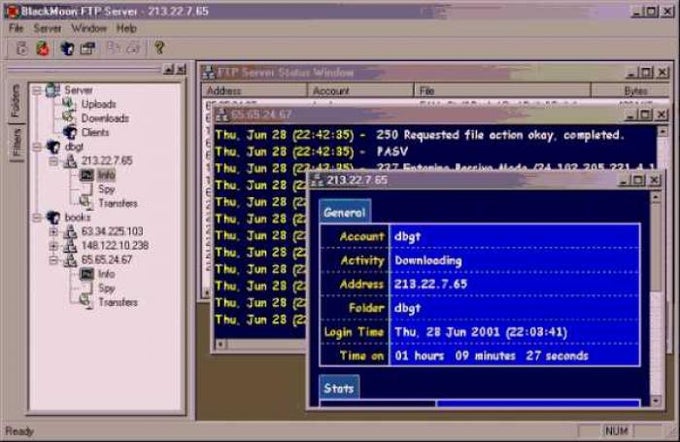Select highlighted Info under 213.22.7.65
The width and height of the screenshot is (680, 442).
point(106,175)
